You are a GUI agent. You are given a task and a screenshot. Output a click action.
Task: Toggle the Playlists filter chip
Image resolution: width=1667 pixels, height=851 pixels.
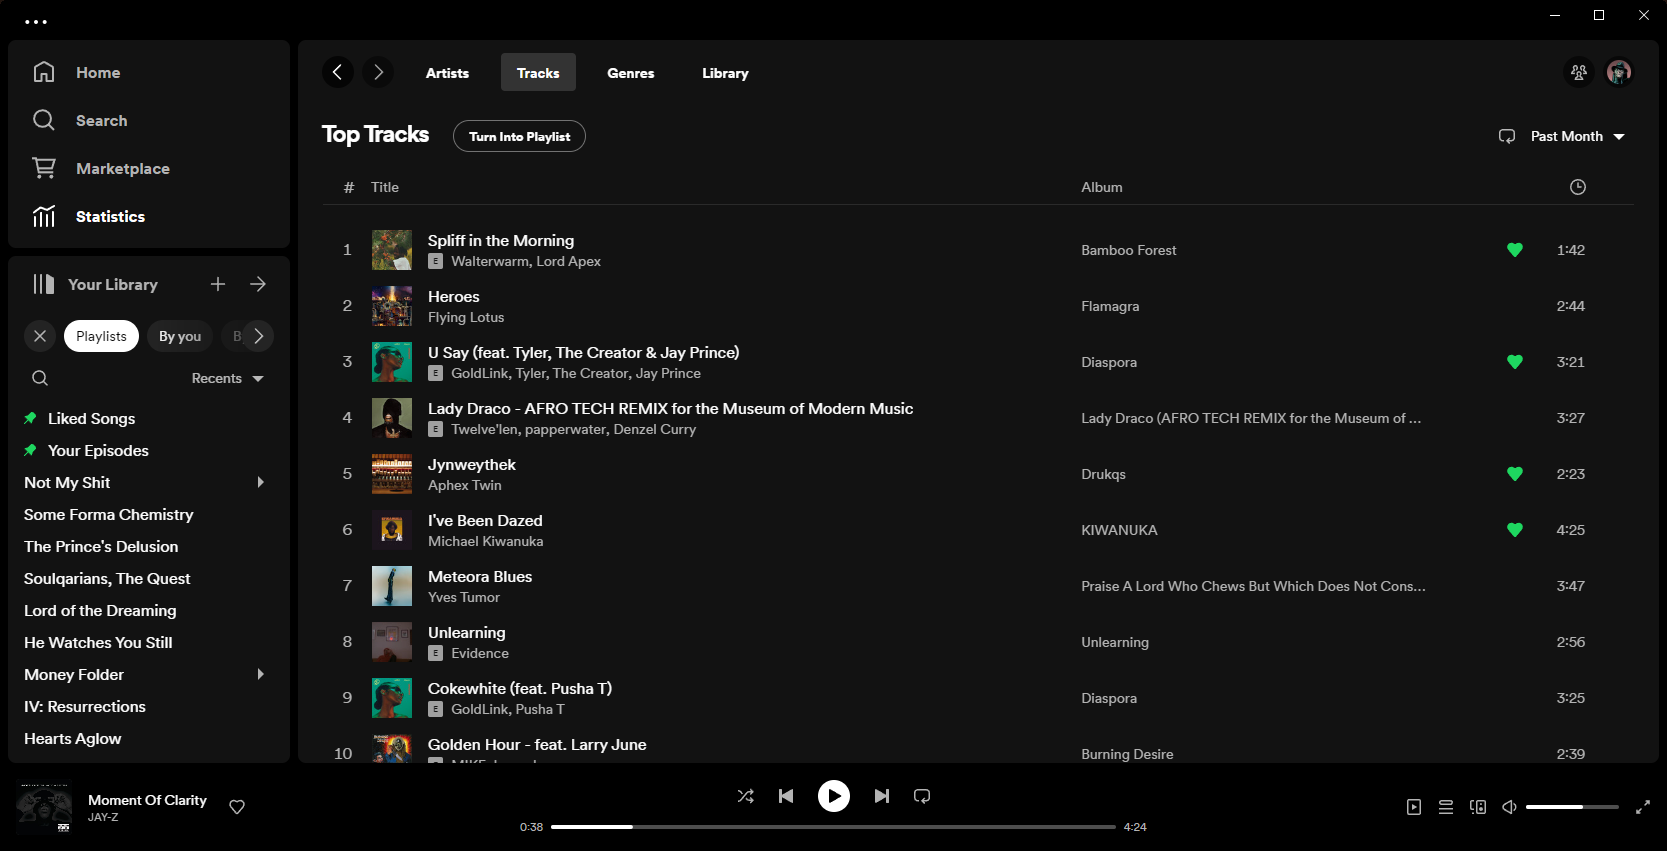(101, 336)
